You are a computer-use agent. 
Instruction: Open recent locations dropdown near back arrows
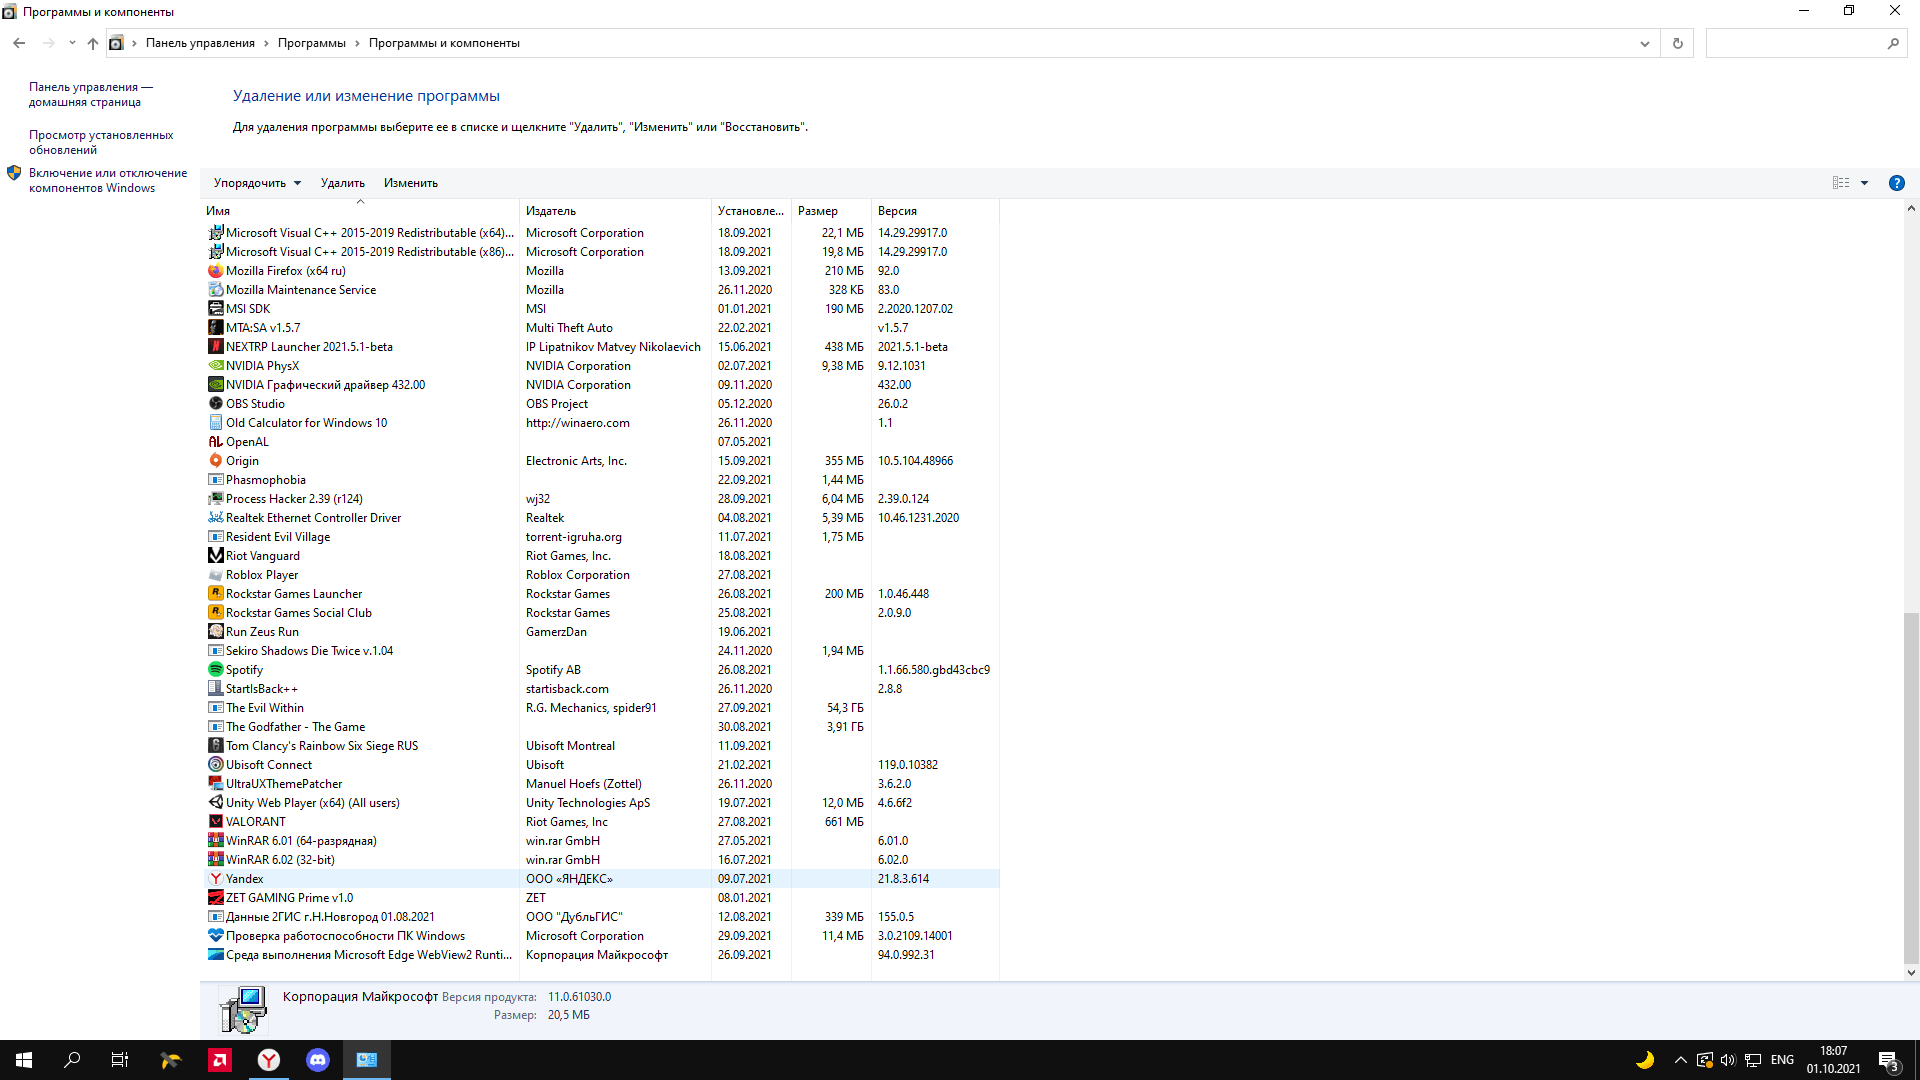(72, 43)
